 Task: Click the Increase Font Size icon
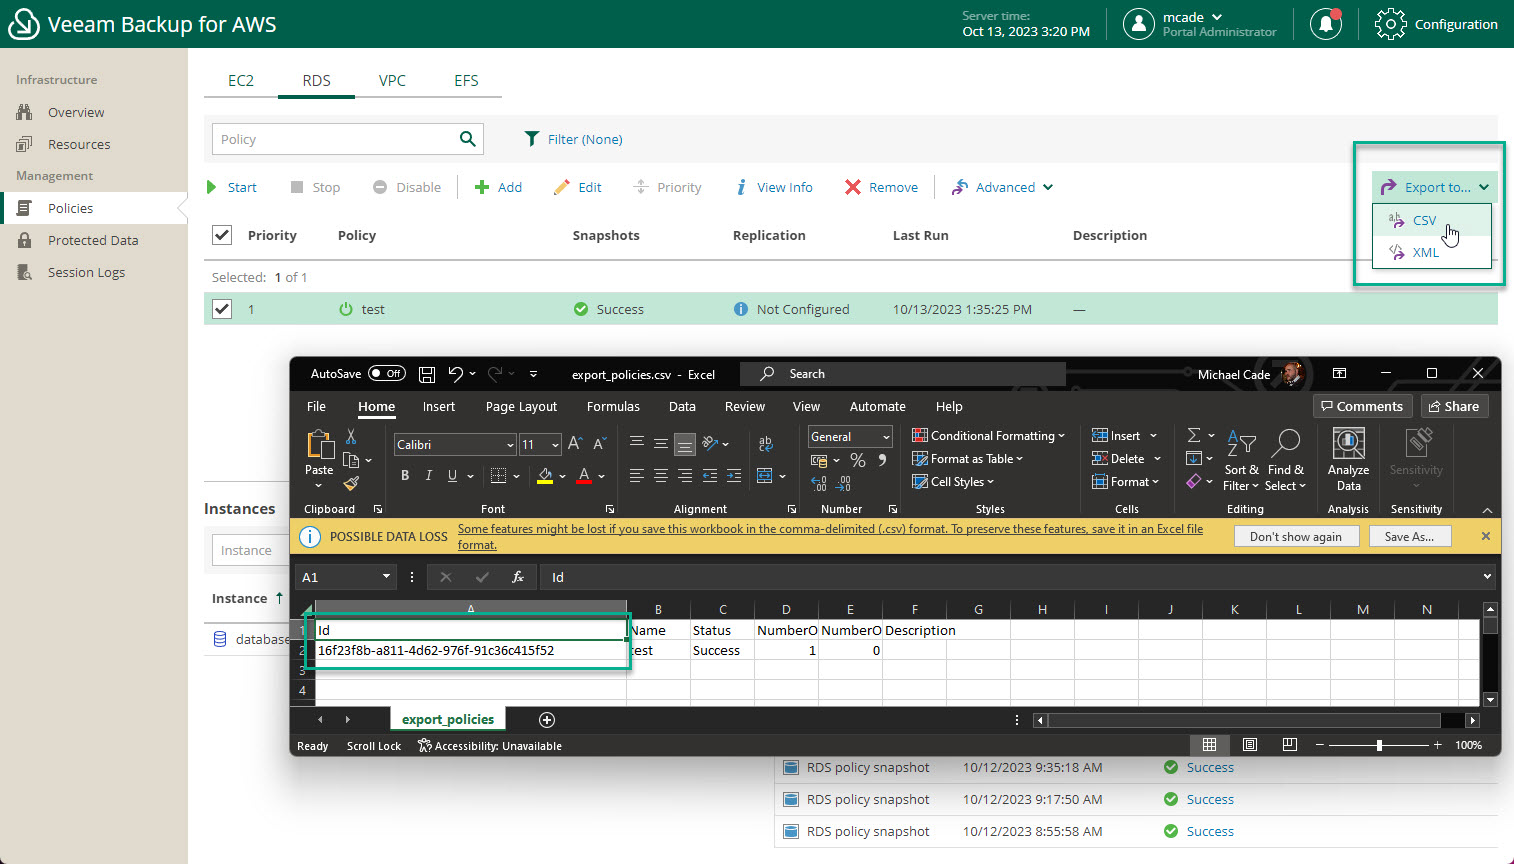[575, 444]
